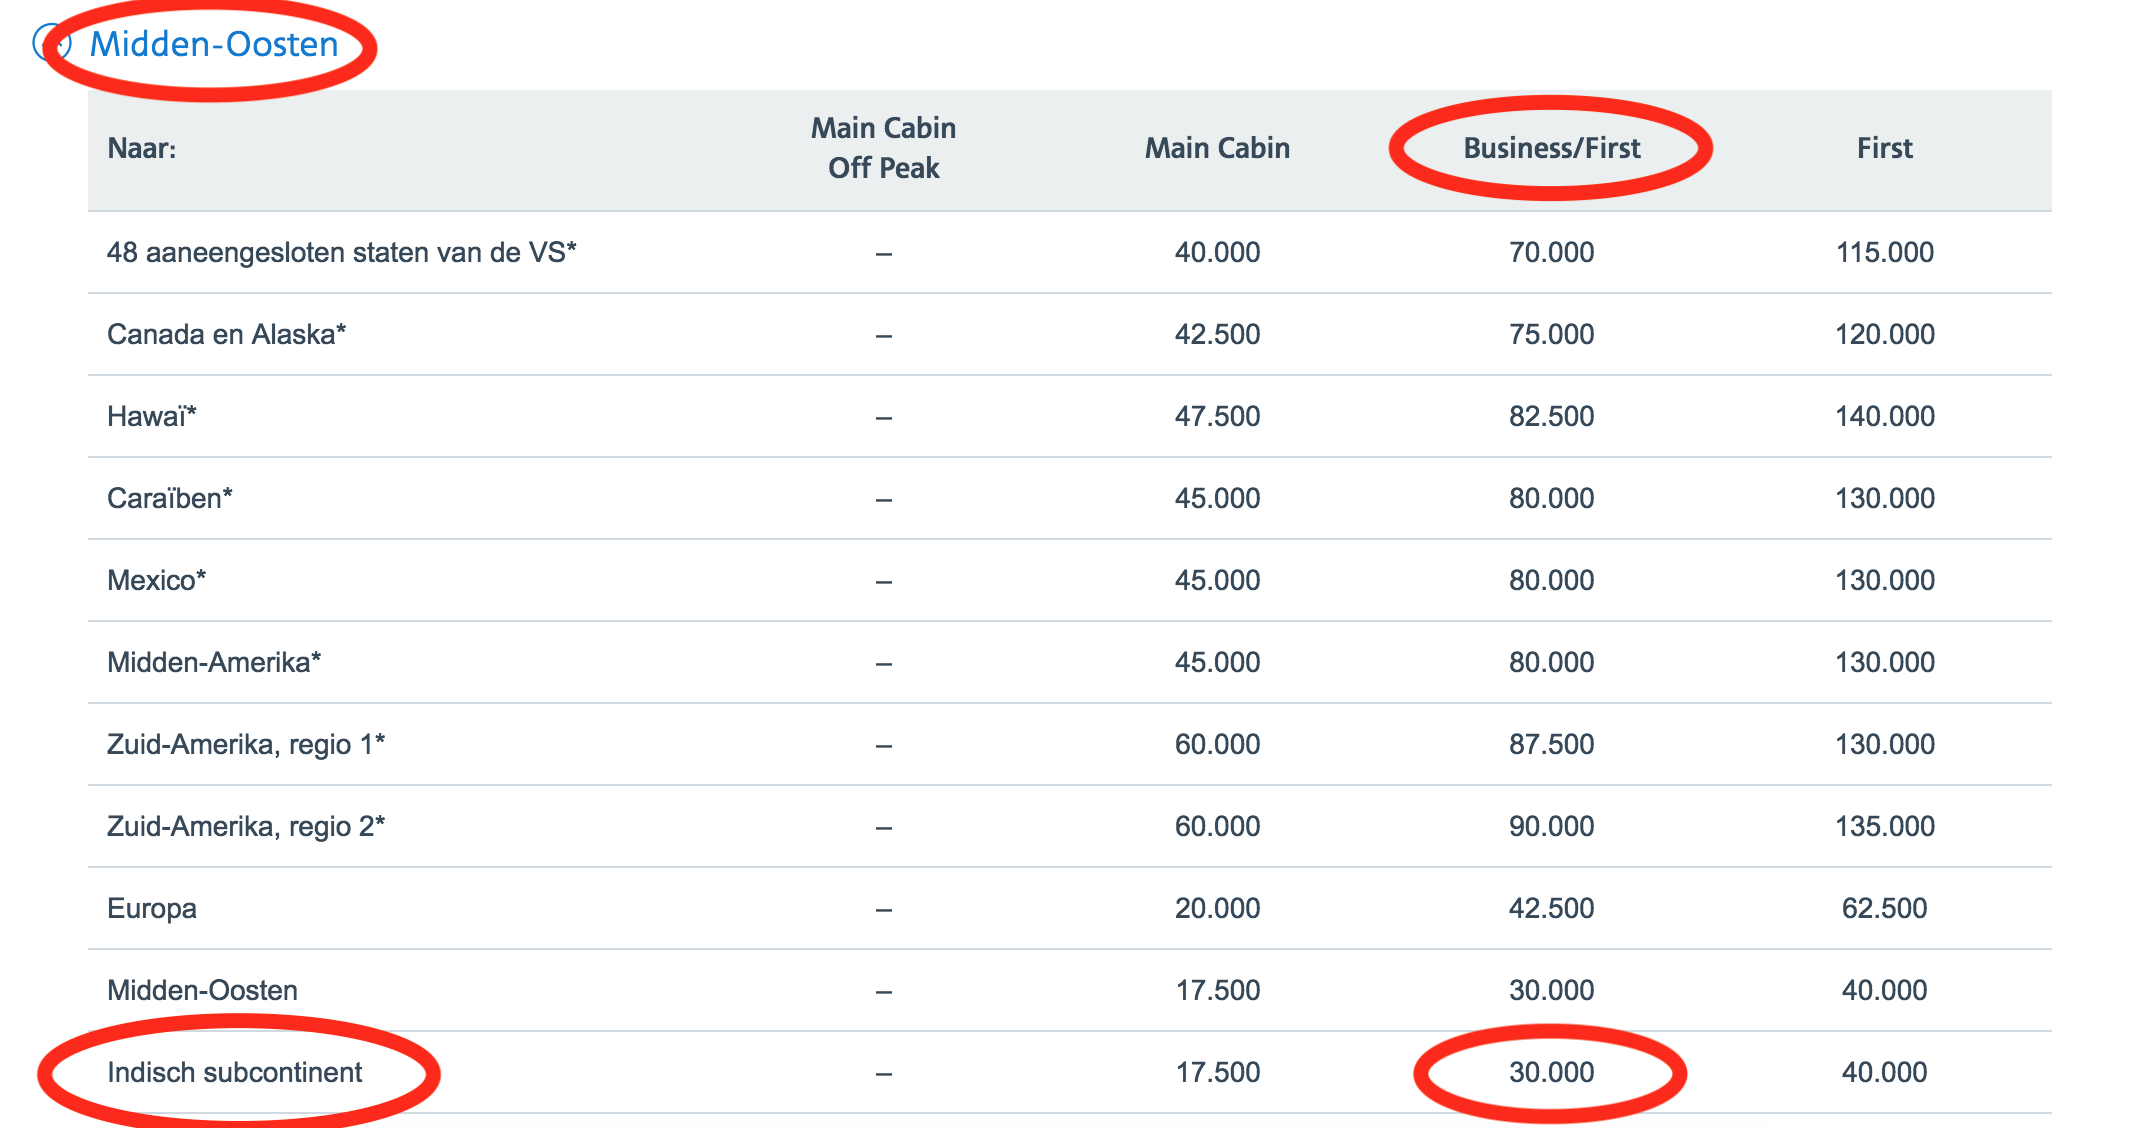Click the 30.000 Business/First value for Indisch subcontinent
Image resolution: width=2140 pixels, height=1128 pixels.
pos(1551,1072)
